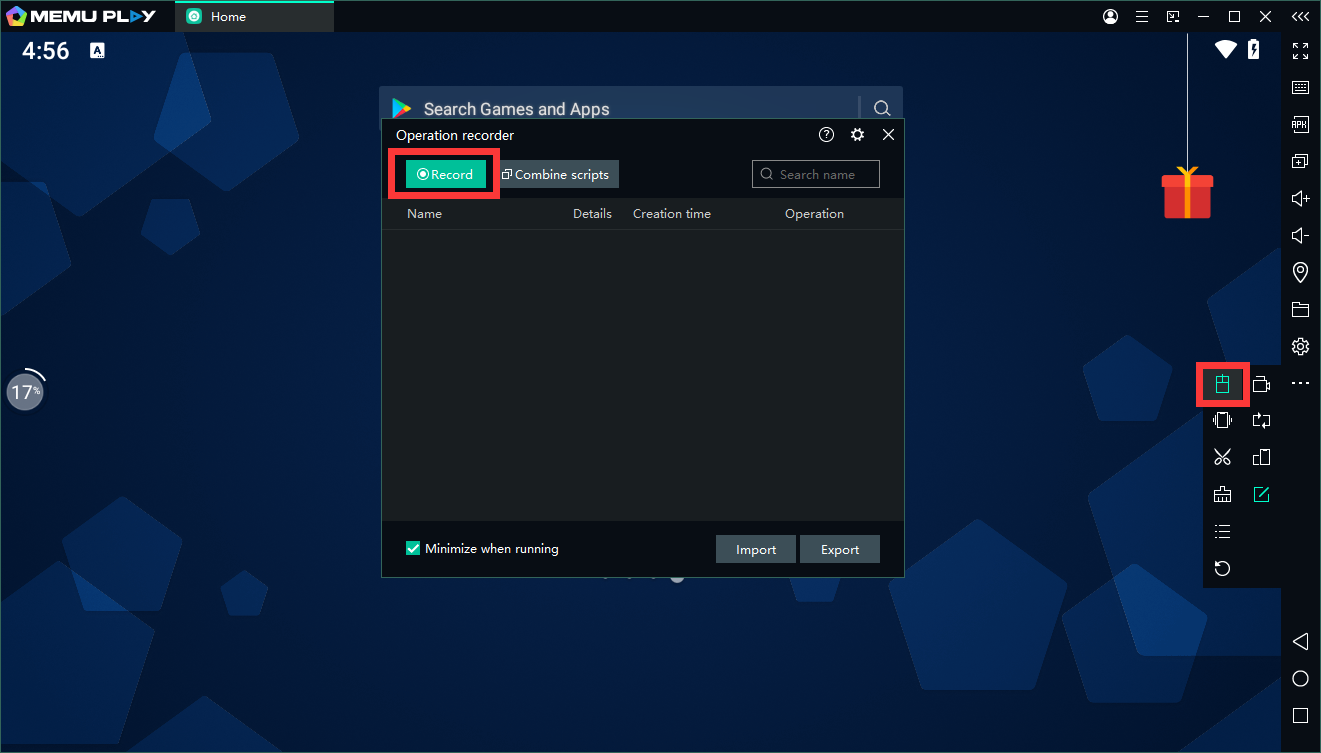Screen dimensions: 1321x753
Task: Open the Operation recorder help icon
Action: pos(826,135)
